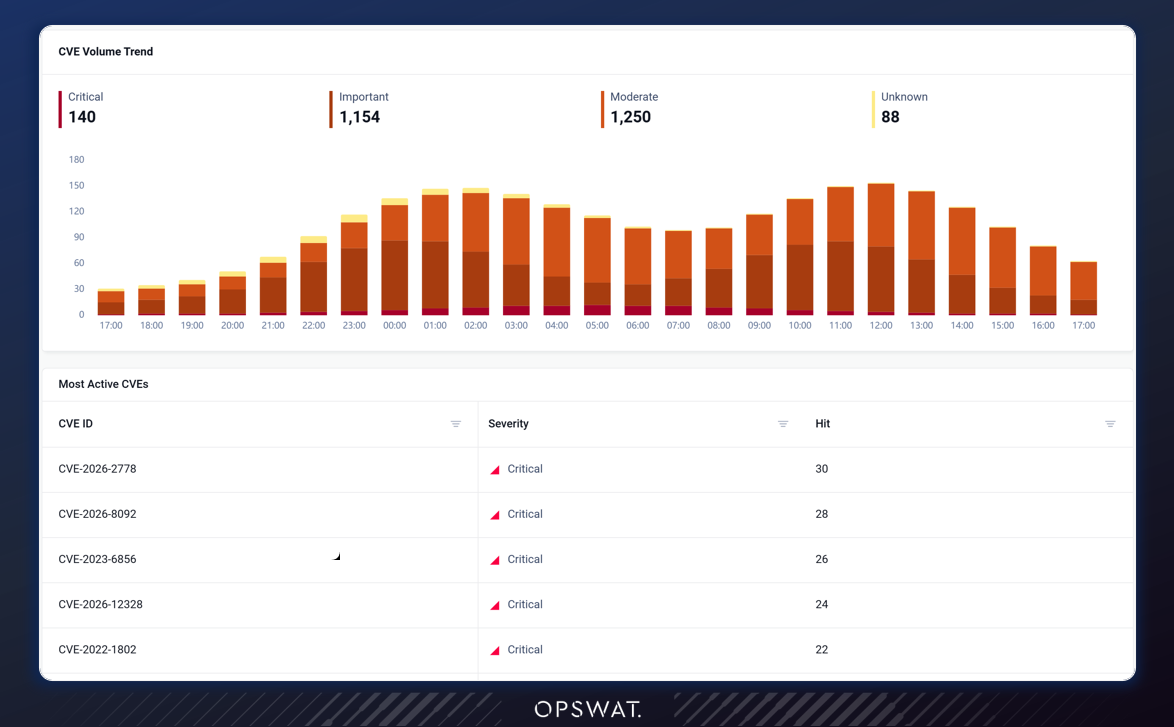Toggle the Moderate series legend
Viewport: 1174px width, 727px height.
630,109
